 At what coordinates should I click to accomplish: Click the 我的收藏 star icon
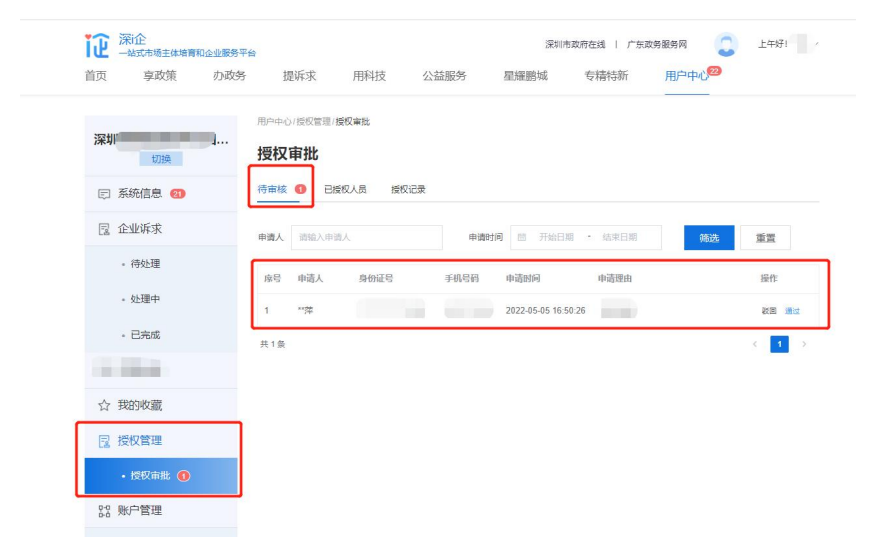[104, 405]
